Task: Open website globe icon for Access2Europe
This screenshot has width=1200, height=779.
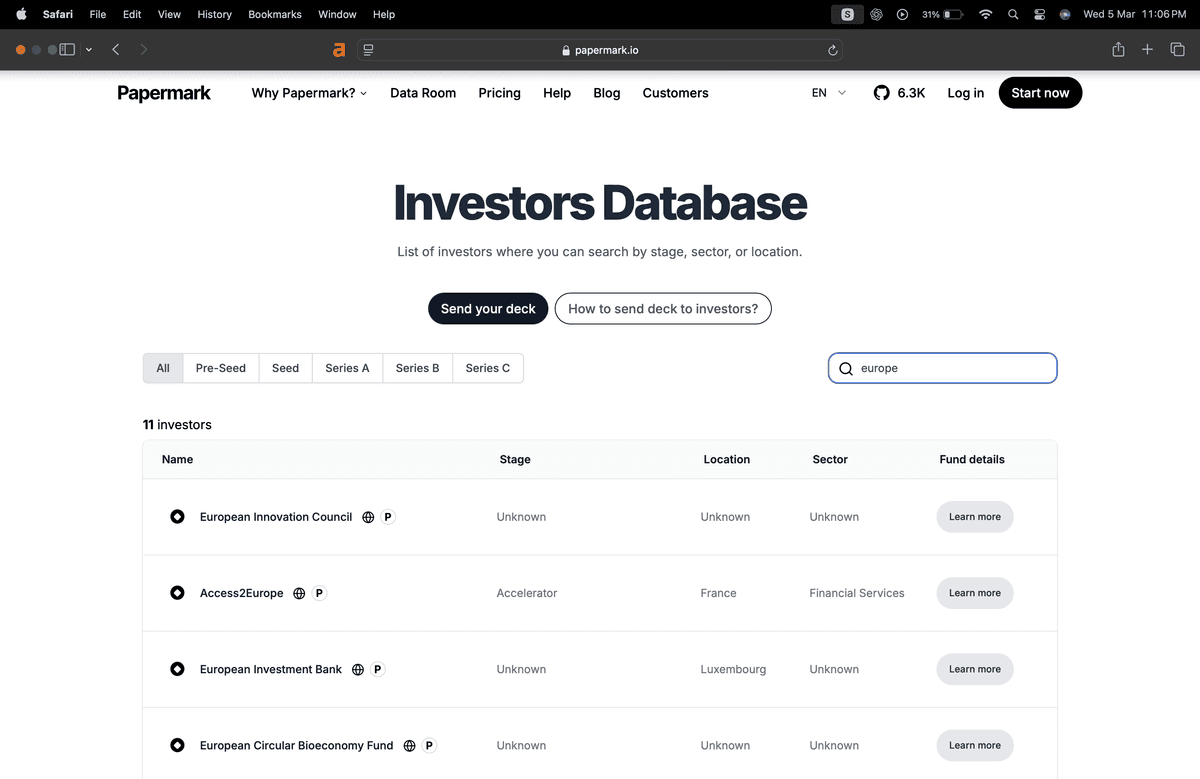Action: coord(299,593)
